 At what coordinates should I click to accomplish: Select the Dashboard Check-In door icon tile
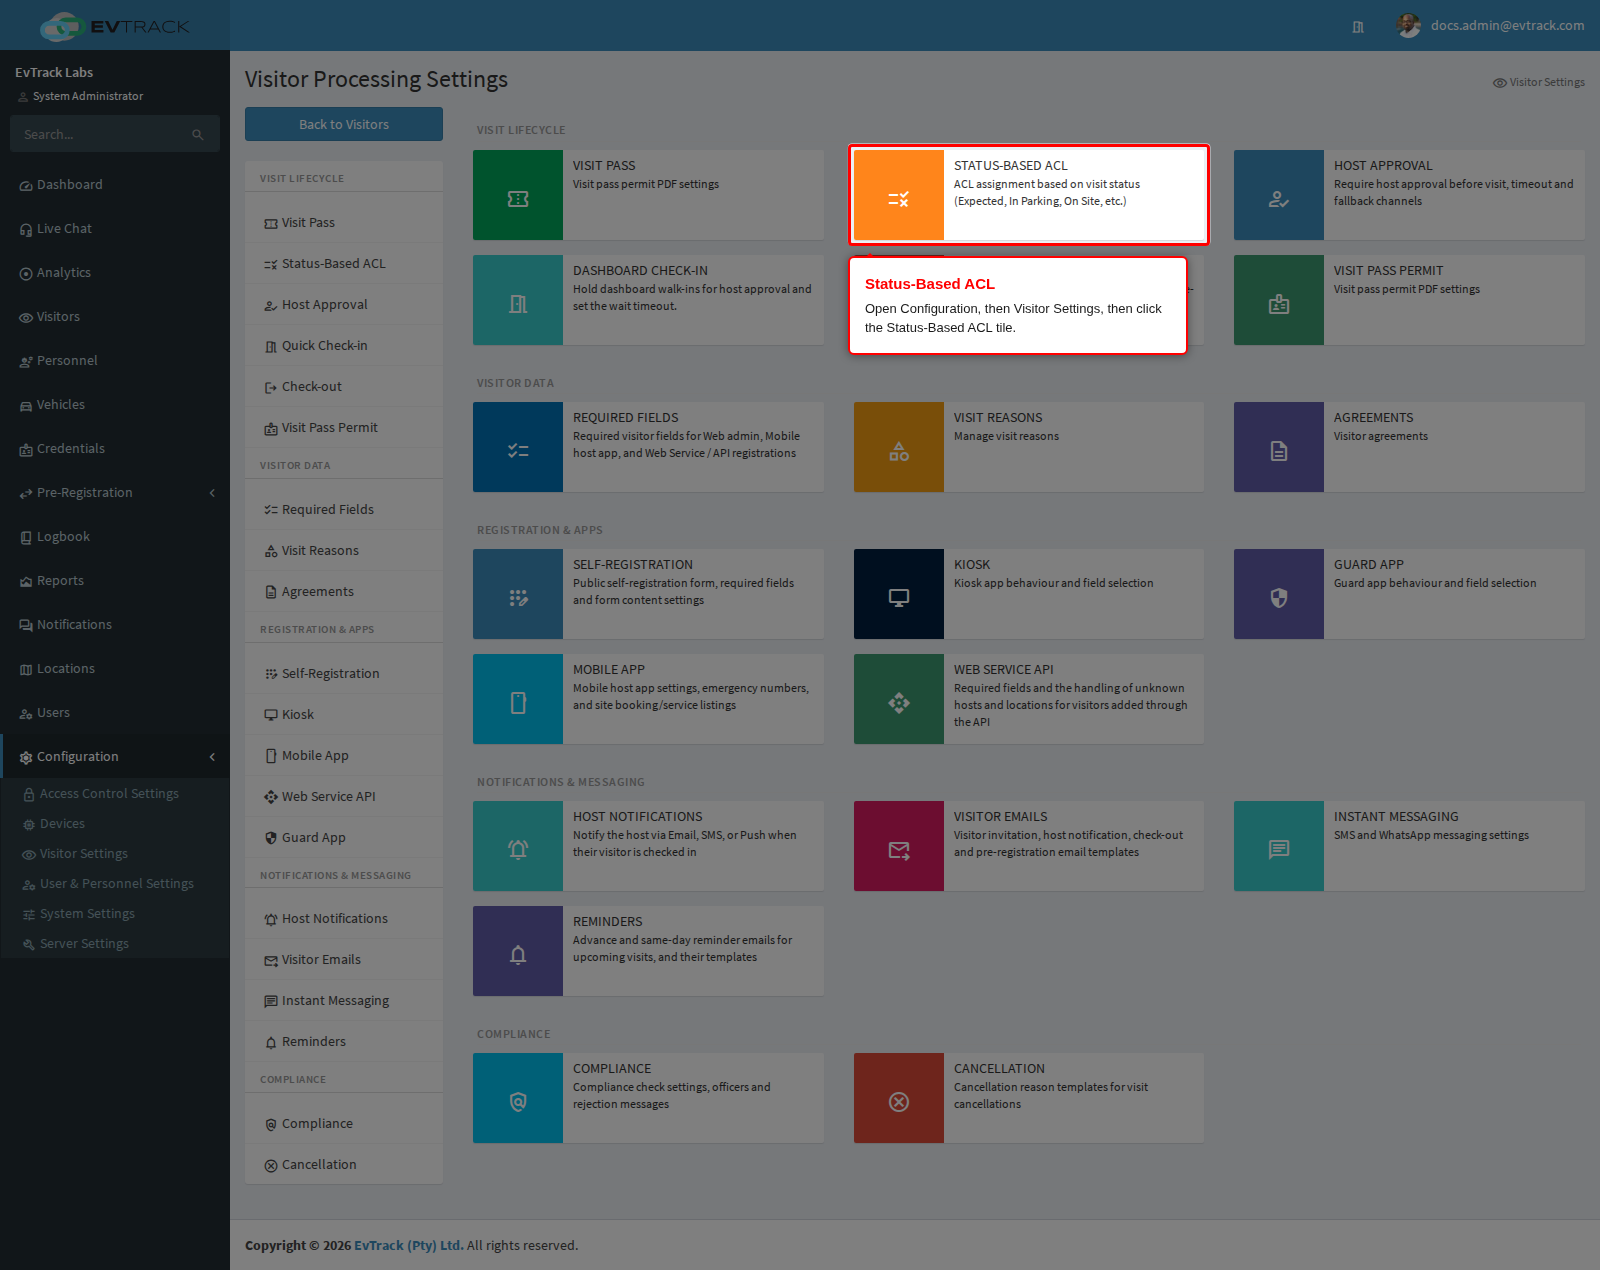tap(518, 300)
